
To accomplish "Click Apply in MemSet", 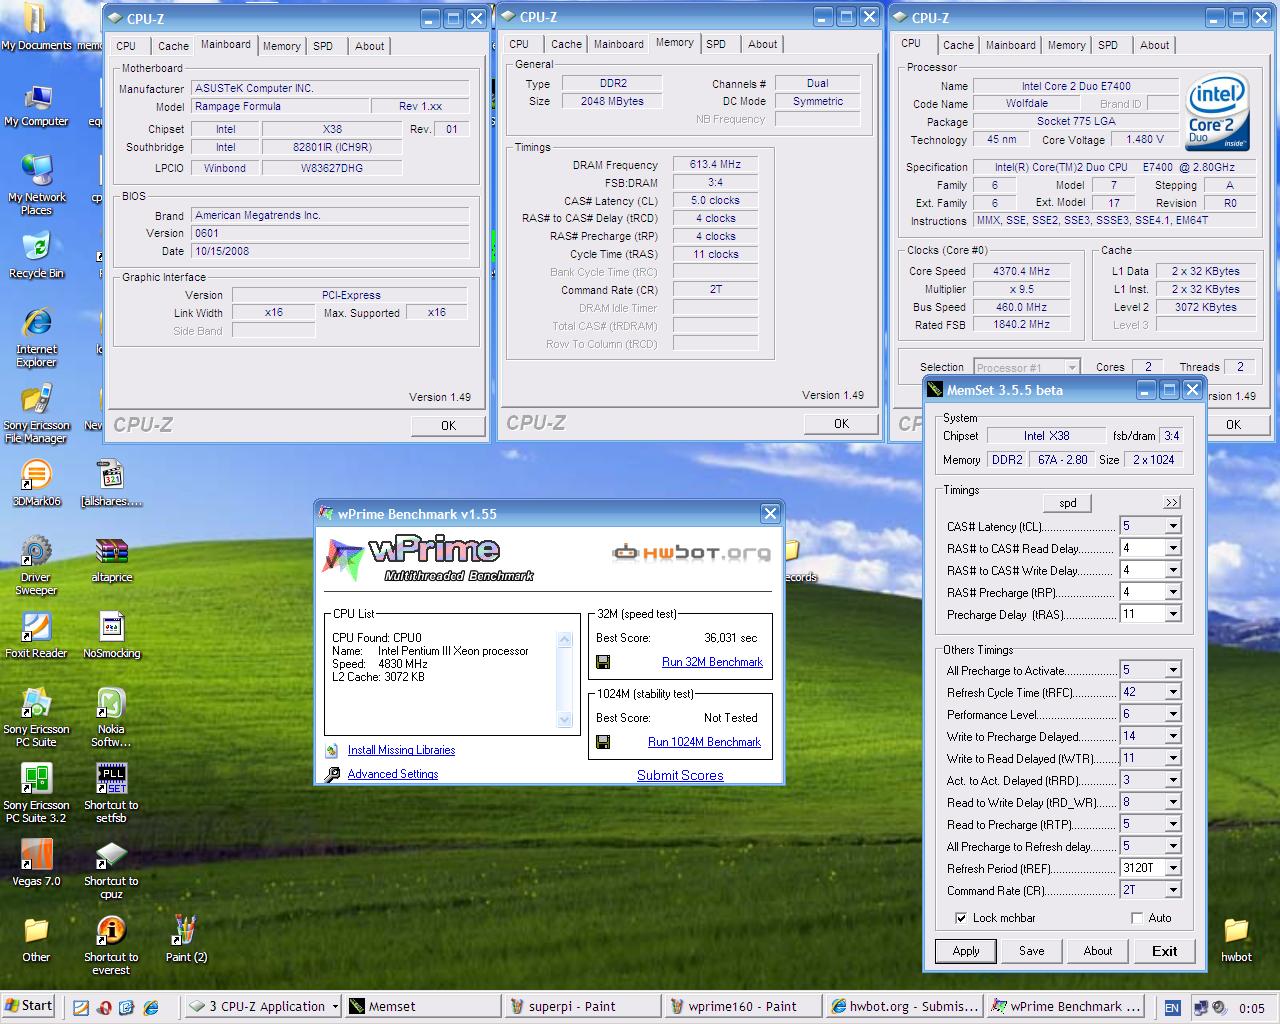I will point(966,951).
